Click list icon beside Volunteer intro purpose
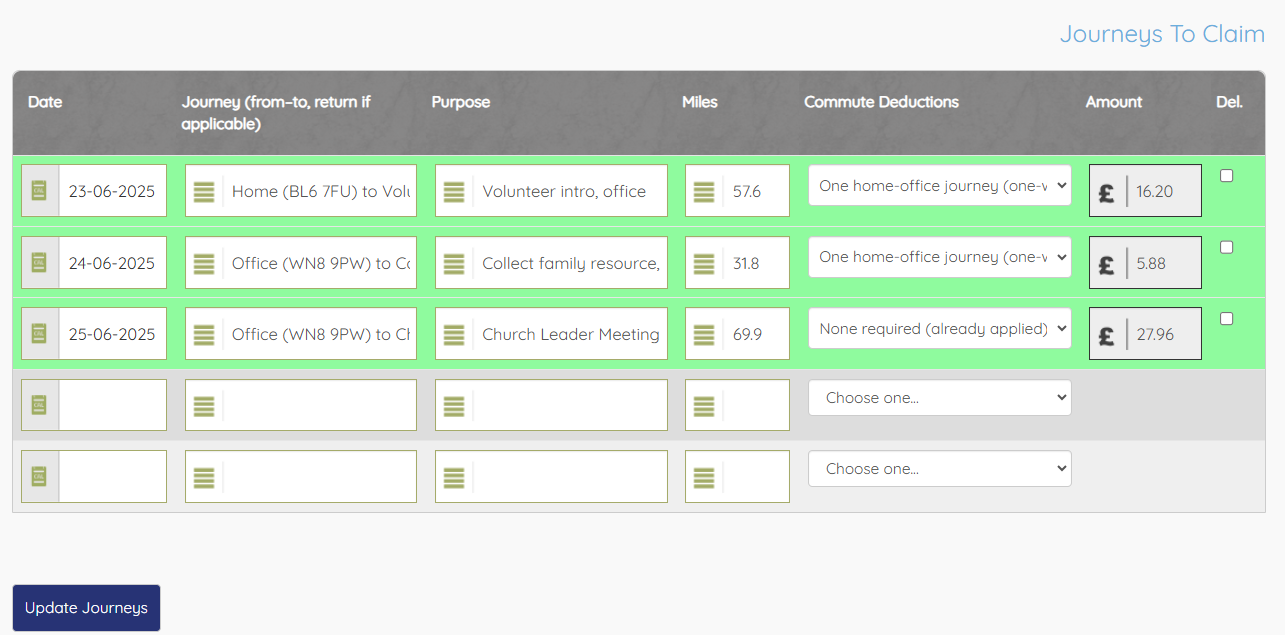The image size is (1285, 635). tap(454, 191)
